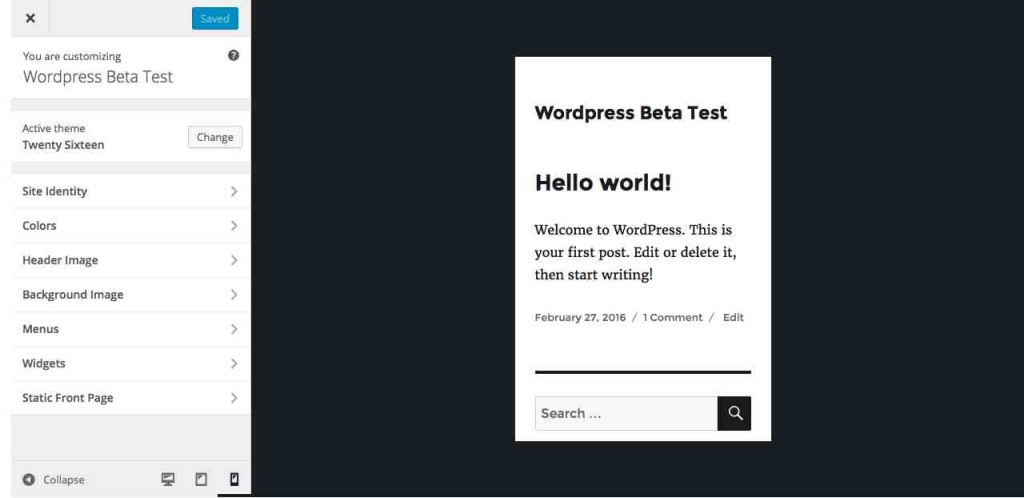
Task: Click into the Search field in preview
Action: pyautogui.click(x=626, y=413)
